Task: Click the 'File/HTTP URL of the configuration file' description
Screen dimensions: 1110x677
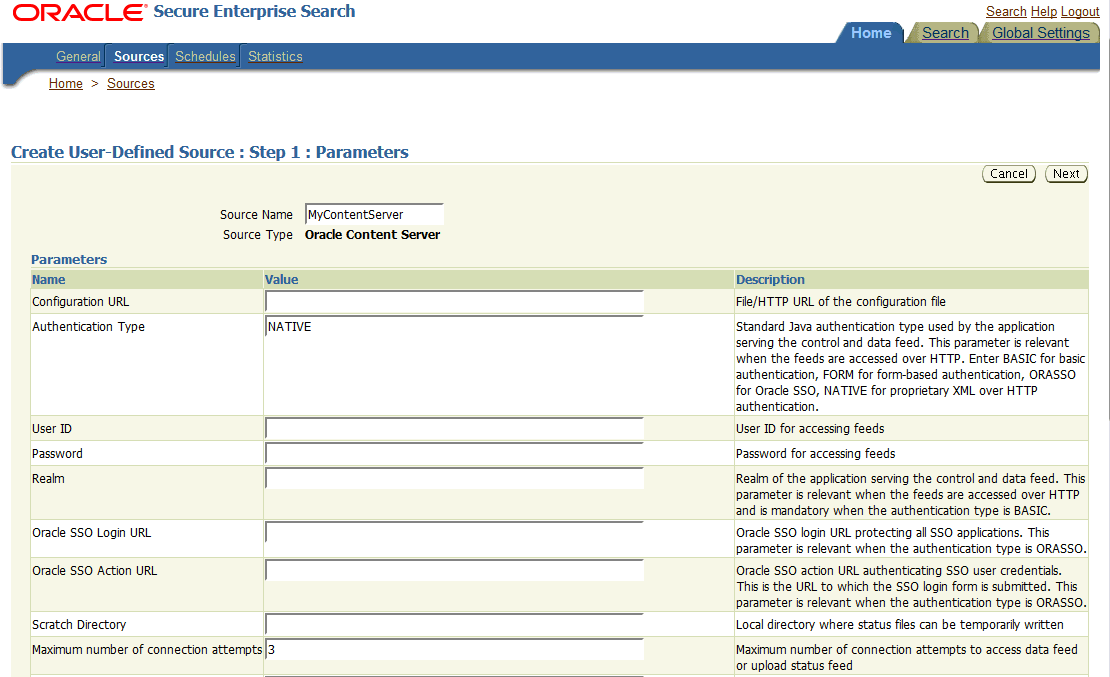Action: 840,302
